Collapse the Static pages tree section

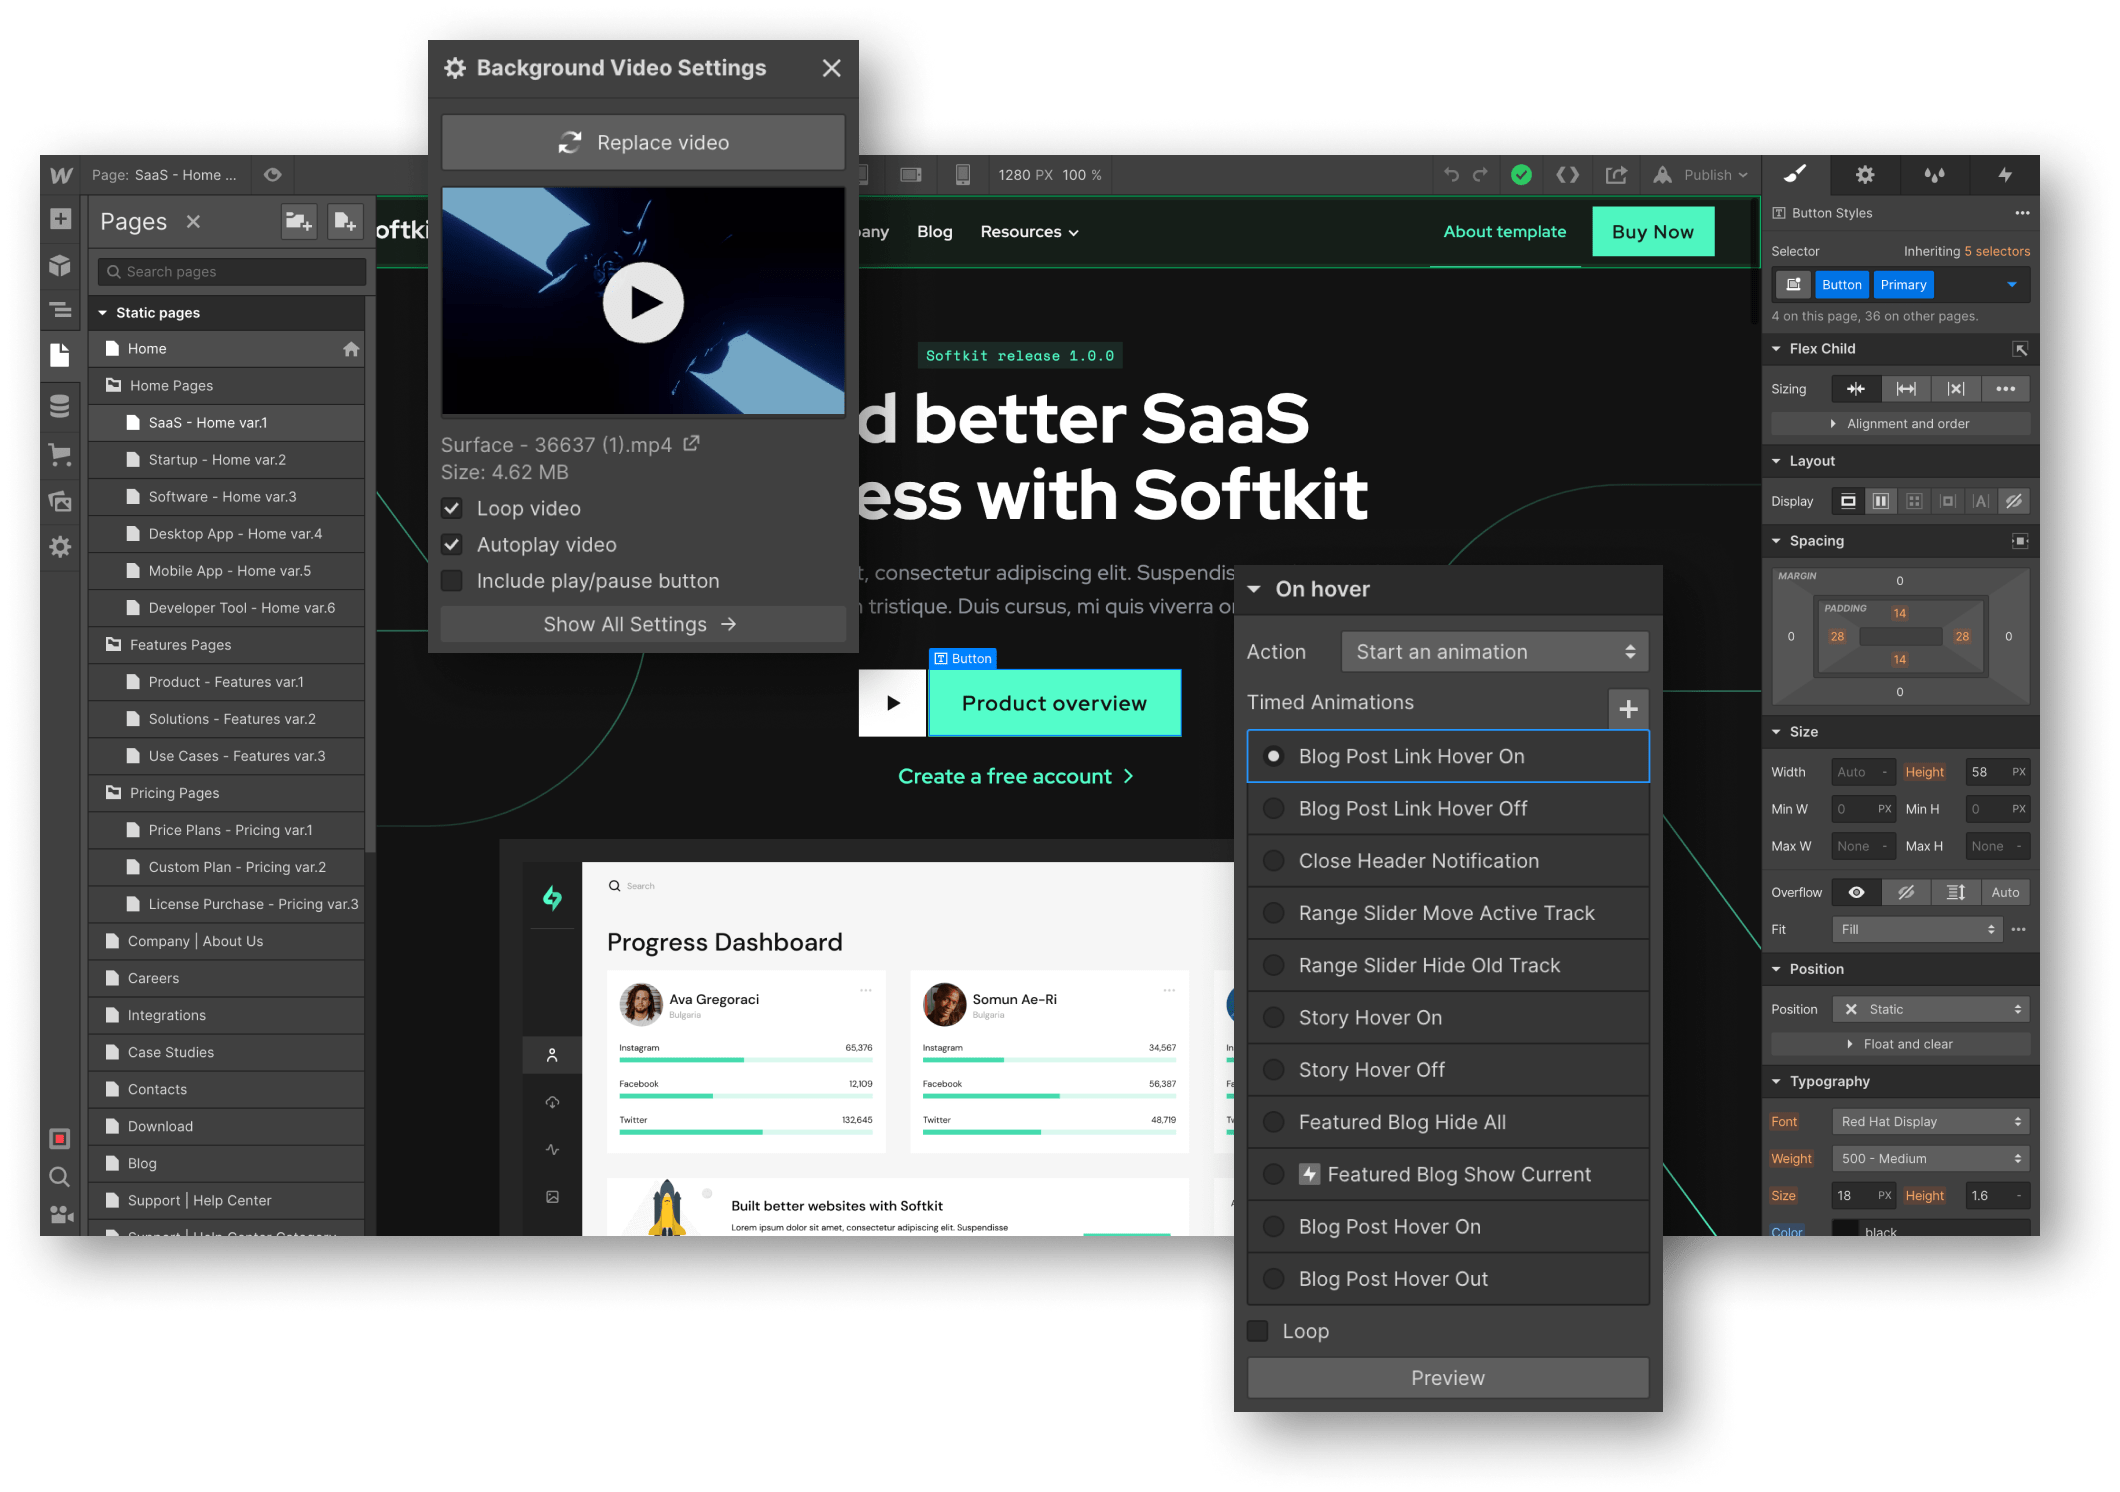coord(102,313)
